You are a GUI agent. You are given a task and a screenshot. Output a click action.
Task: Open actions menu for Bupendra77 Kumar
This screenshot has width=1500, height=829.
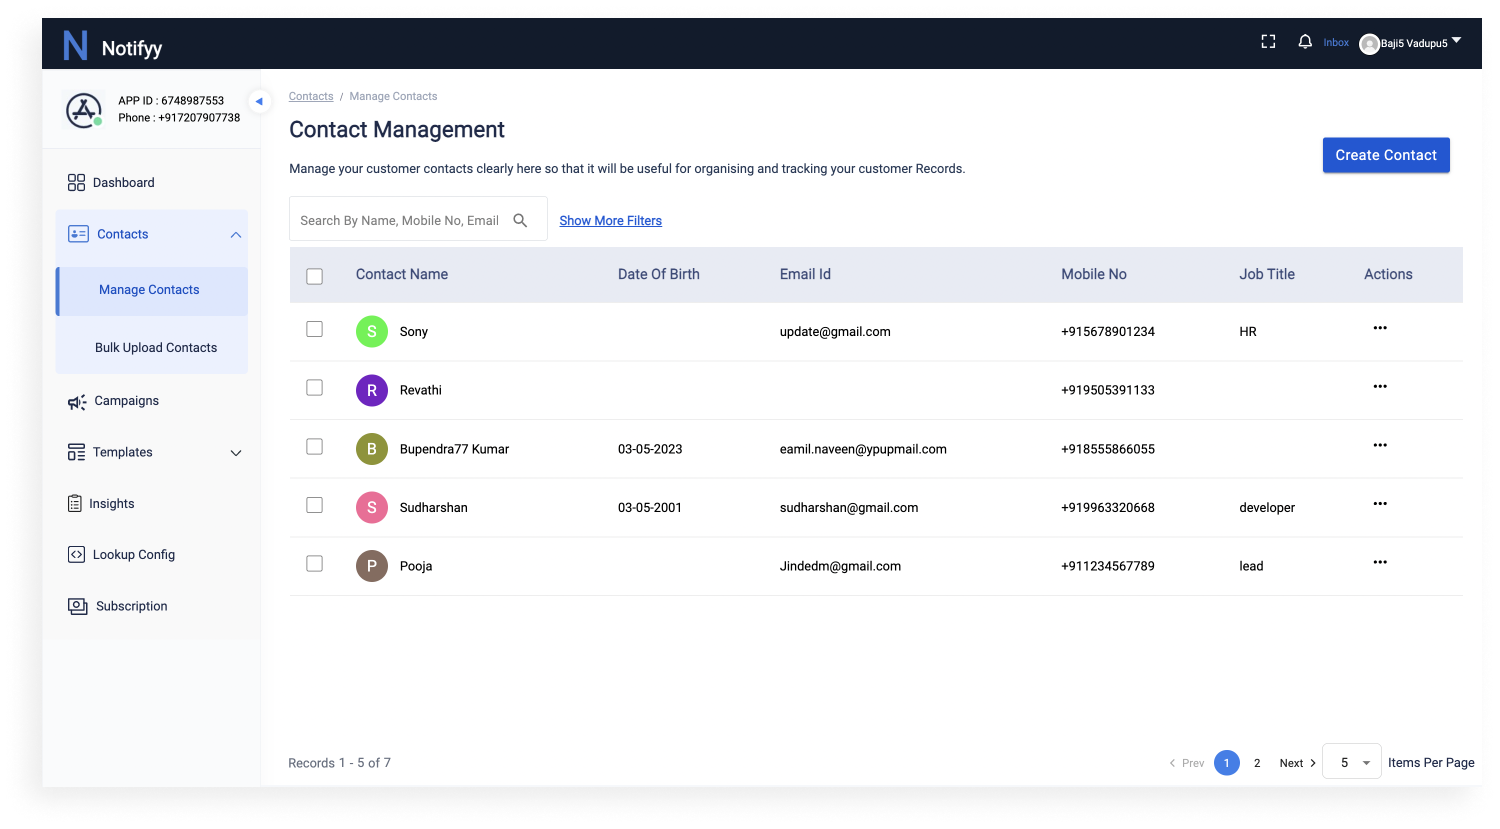1380,445
